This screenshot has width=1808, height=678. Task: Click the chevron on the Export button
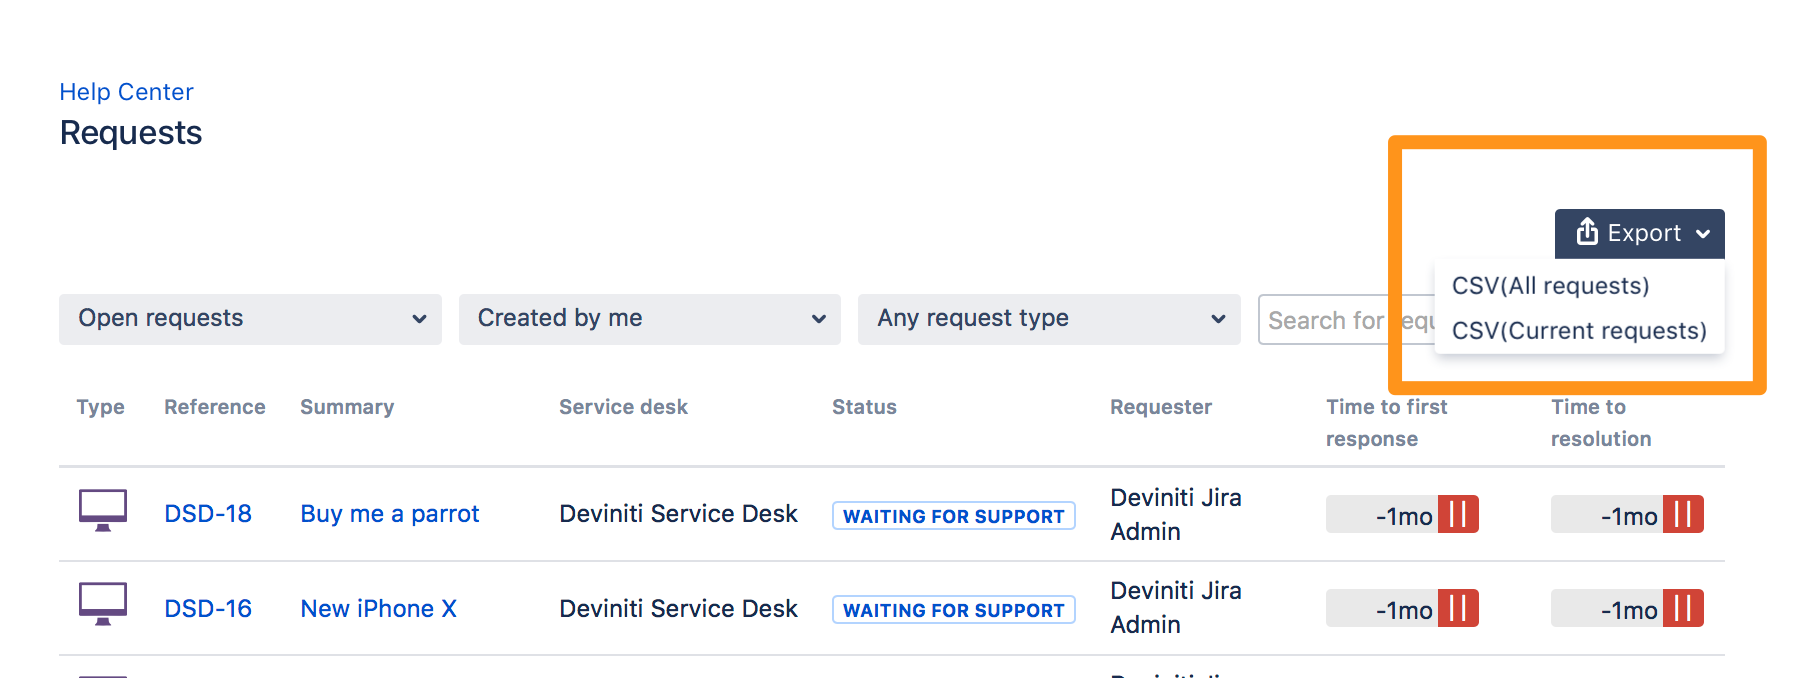pyautogui.click(x=1704, y=233)
